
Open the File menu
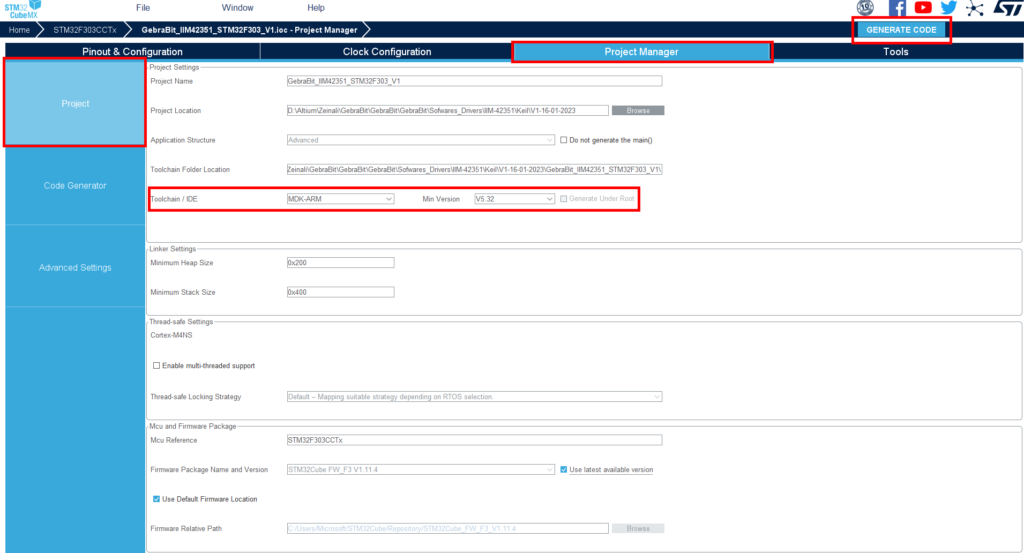[143, 8]
